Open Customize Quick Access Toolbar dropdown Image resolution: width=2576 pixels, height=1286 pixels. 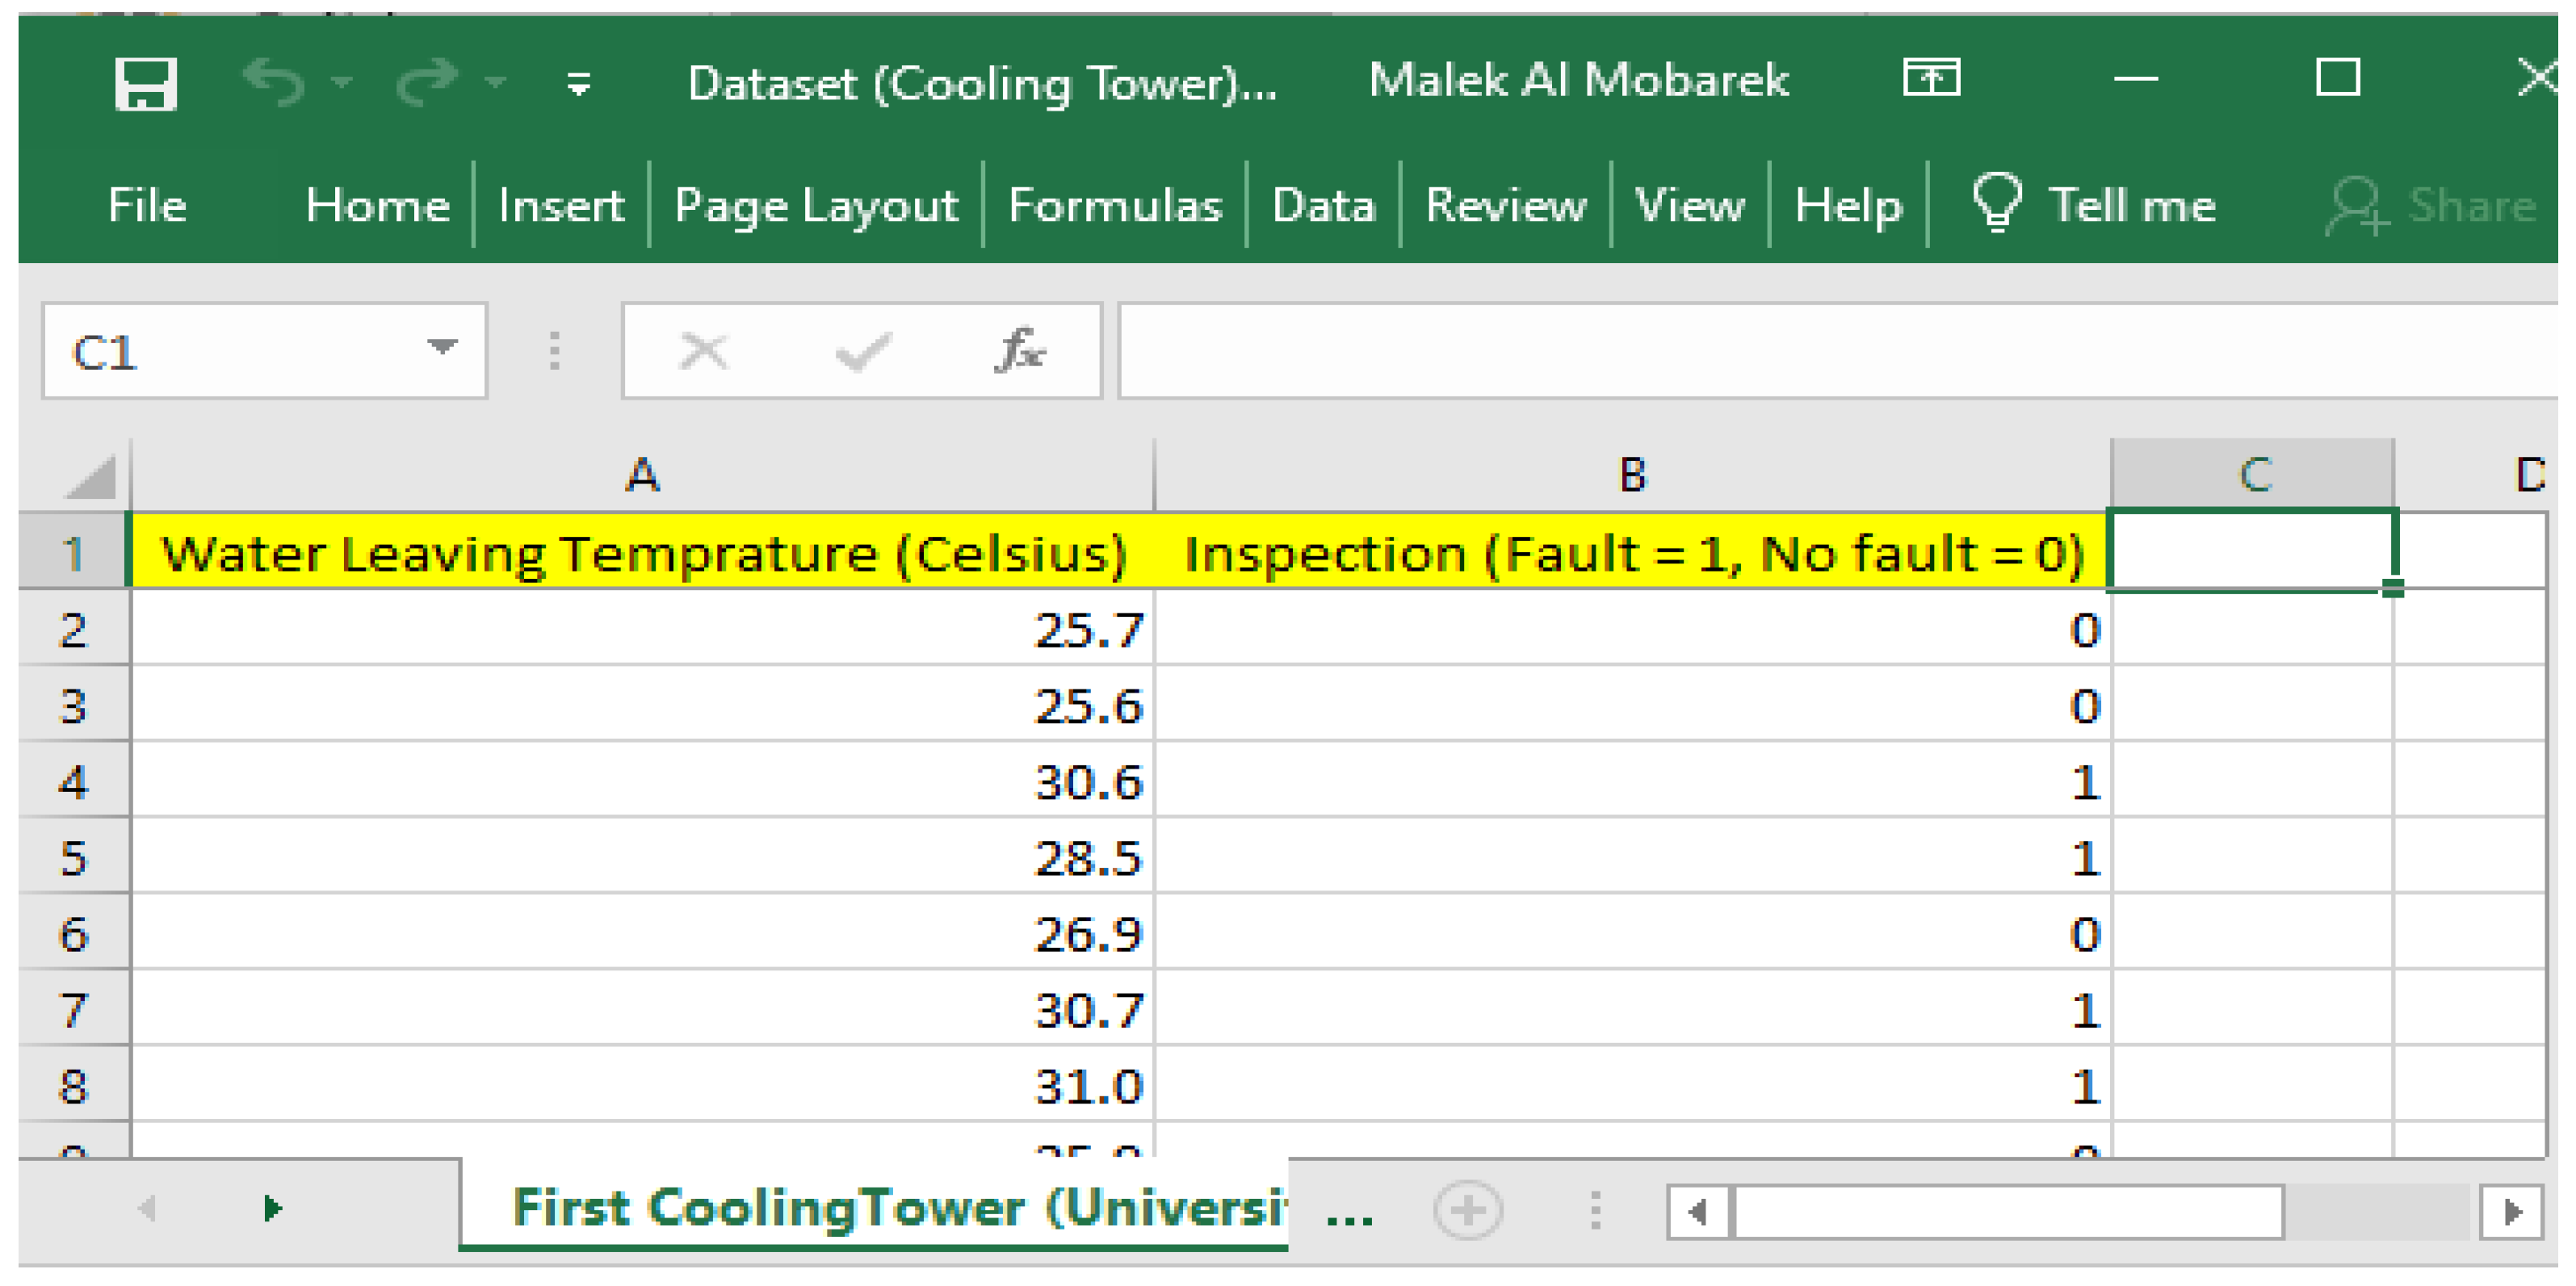pyautogui.click(x=578, y=83)
